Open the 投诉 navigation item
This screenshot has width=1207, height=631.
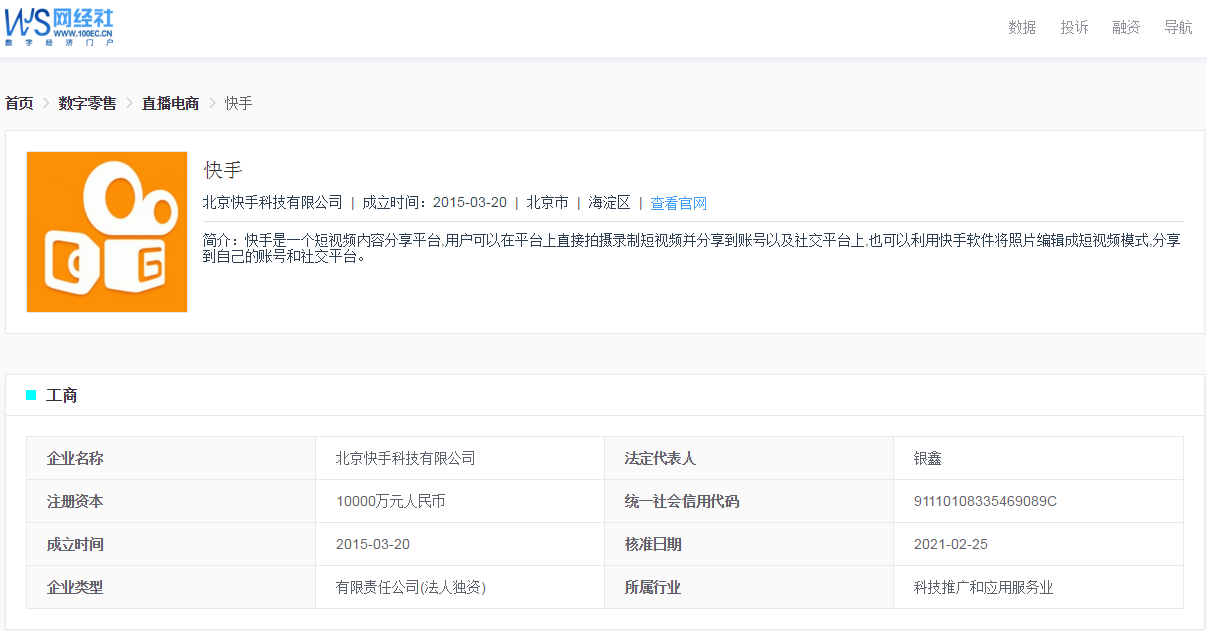(1074, 27)
